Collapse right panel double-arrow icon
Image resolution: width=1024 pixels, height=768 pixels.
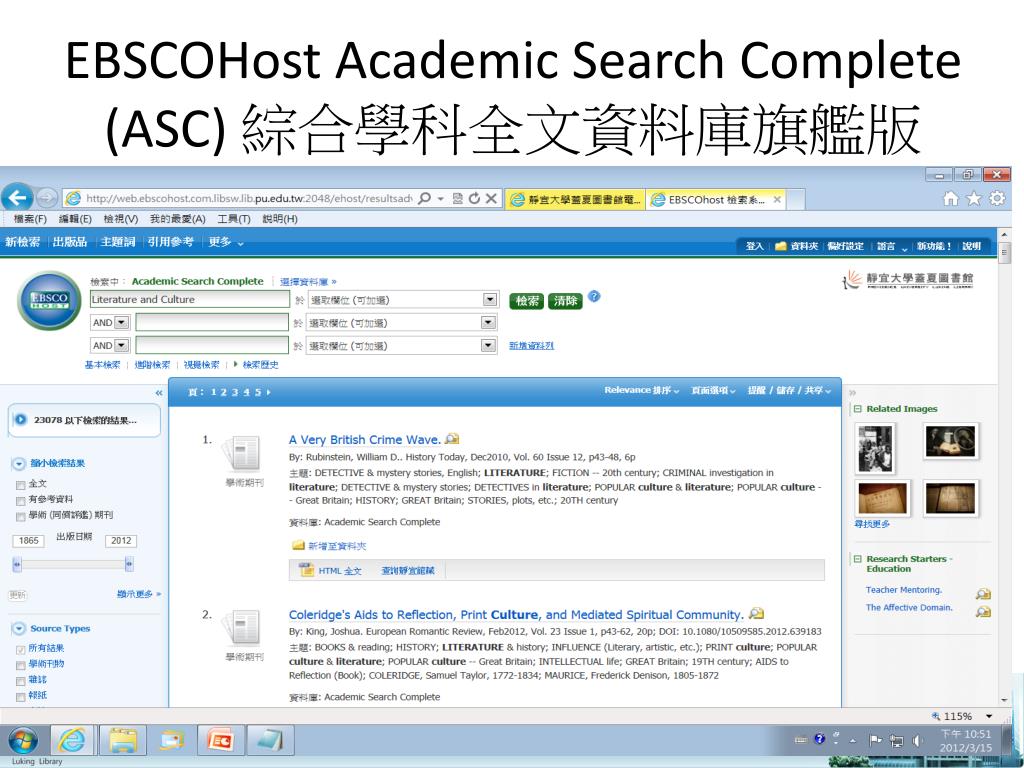click(852, 392)
